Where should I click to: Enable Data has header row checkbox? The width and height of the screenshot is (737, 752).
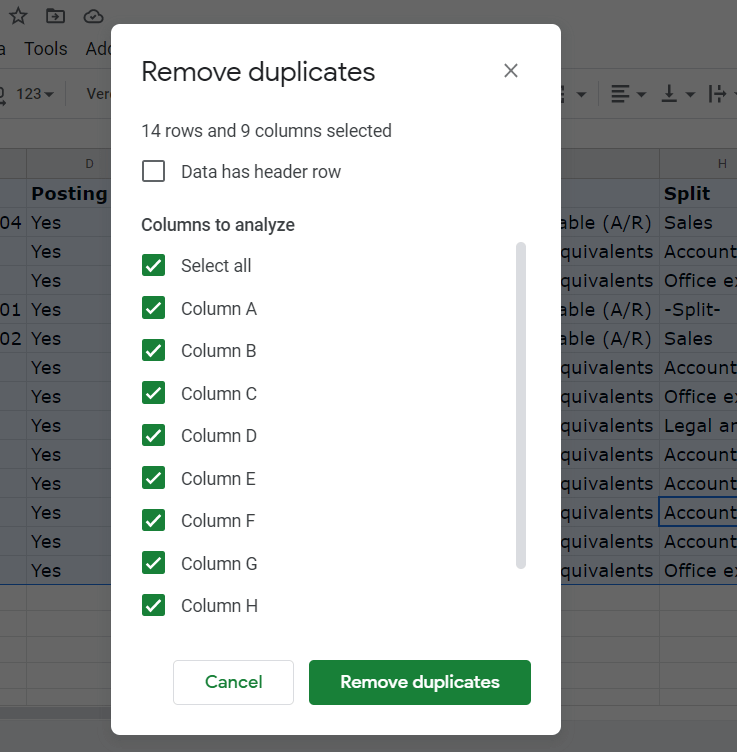(x=153, y=171)
